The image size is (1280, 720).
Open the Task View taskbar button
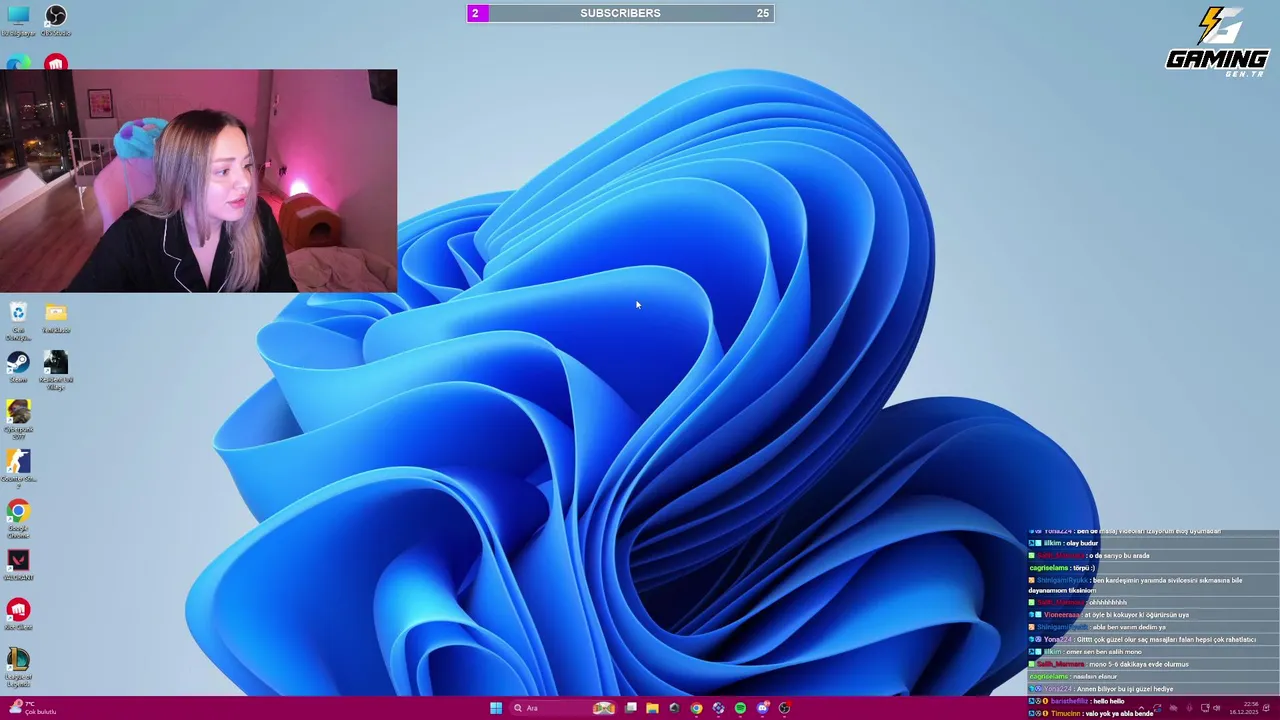pyautogui.click(x=631, y=708)
